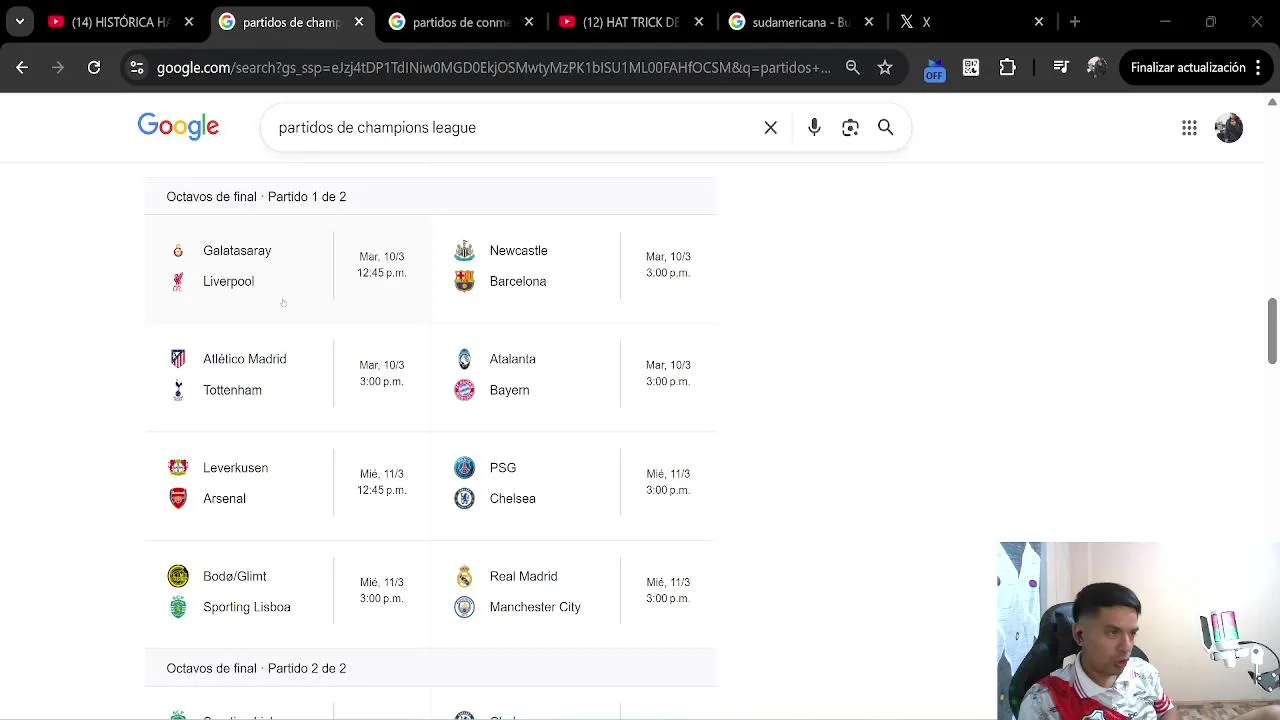Viewport: 1280px width, 720px height.
Task: Start voice search with microphone
Action: coord(814,128)
